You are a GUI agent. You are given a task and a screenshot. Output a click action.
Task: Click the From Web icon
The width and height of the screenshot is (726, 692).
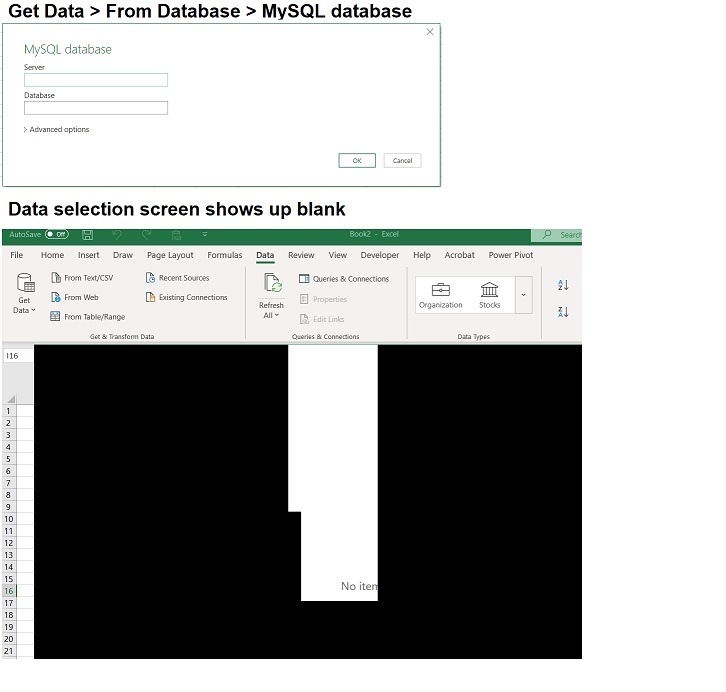(x=56, y=297)
